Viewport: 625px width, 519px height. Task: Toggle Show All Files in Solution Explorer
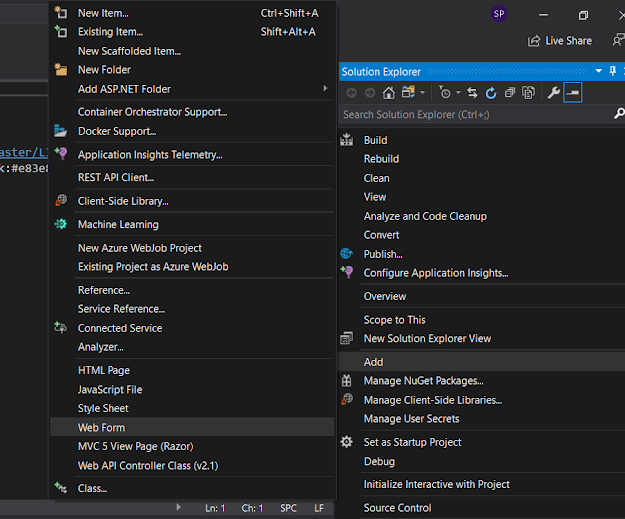pos(529,93)
